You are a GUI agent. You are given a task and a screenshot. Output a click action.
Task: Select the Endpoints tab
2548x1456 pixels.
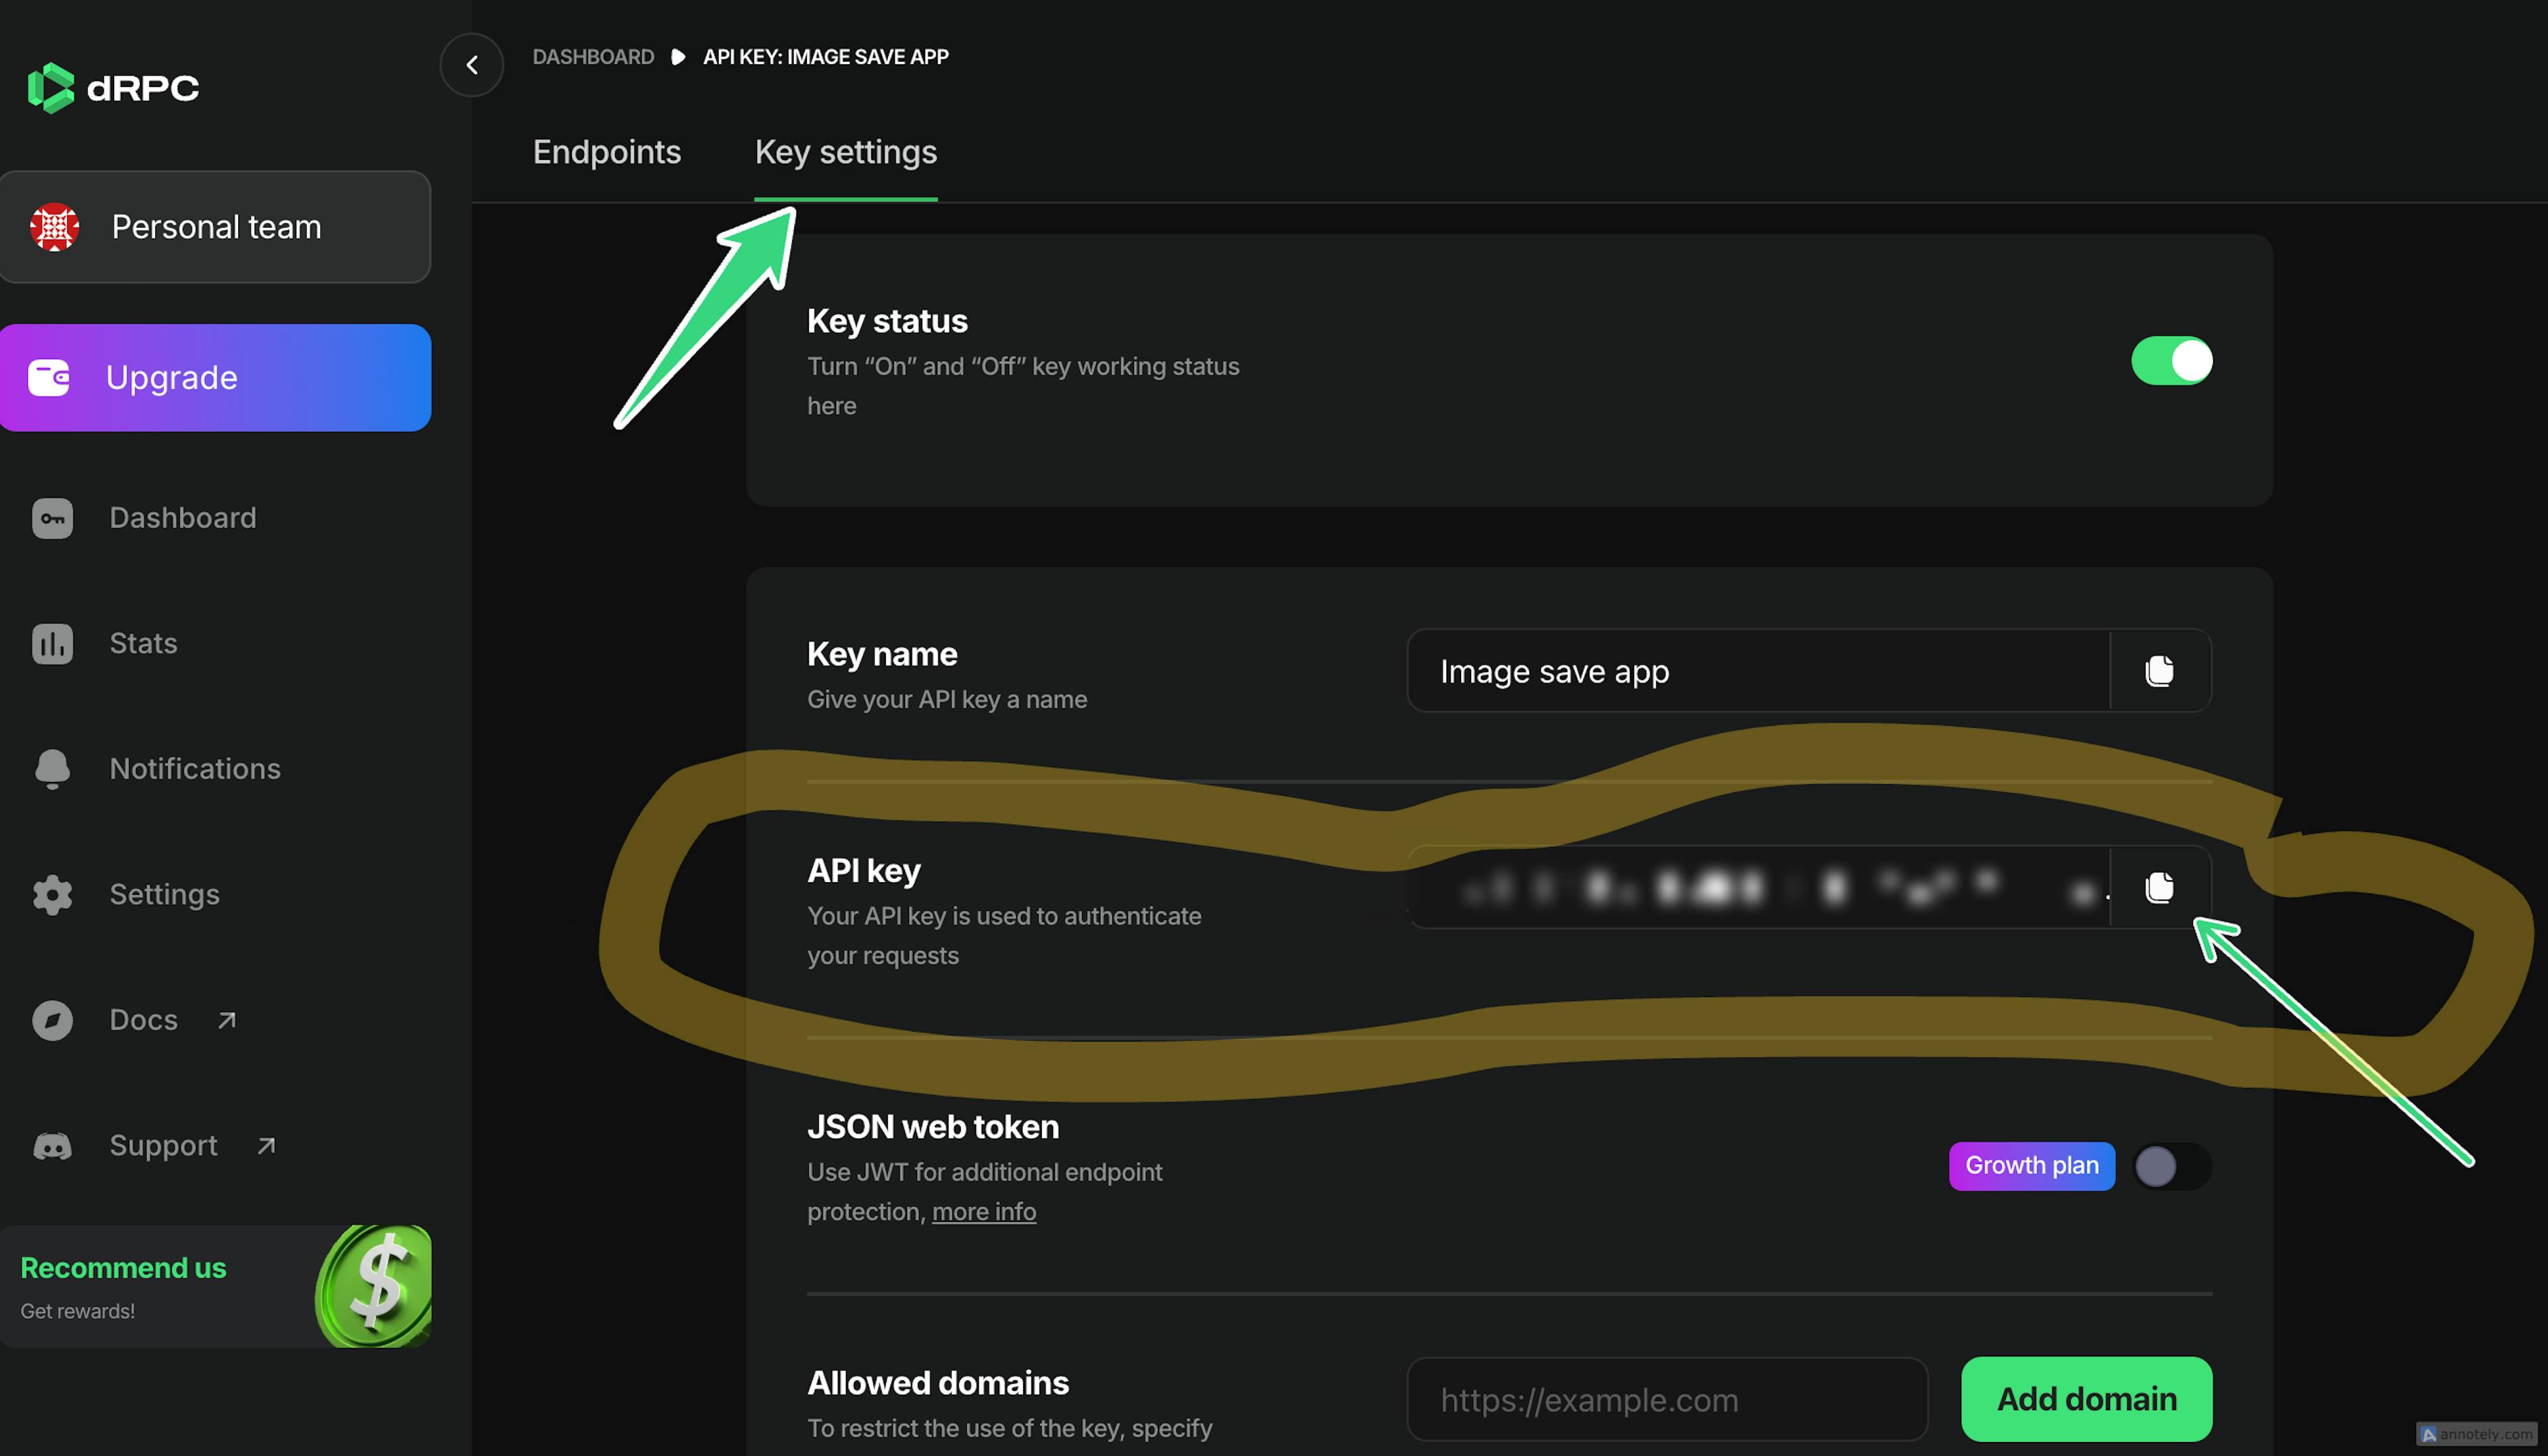tap(606, 151)
